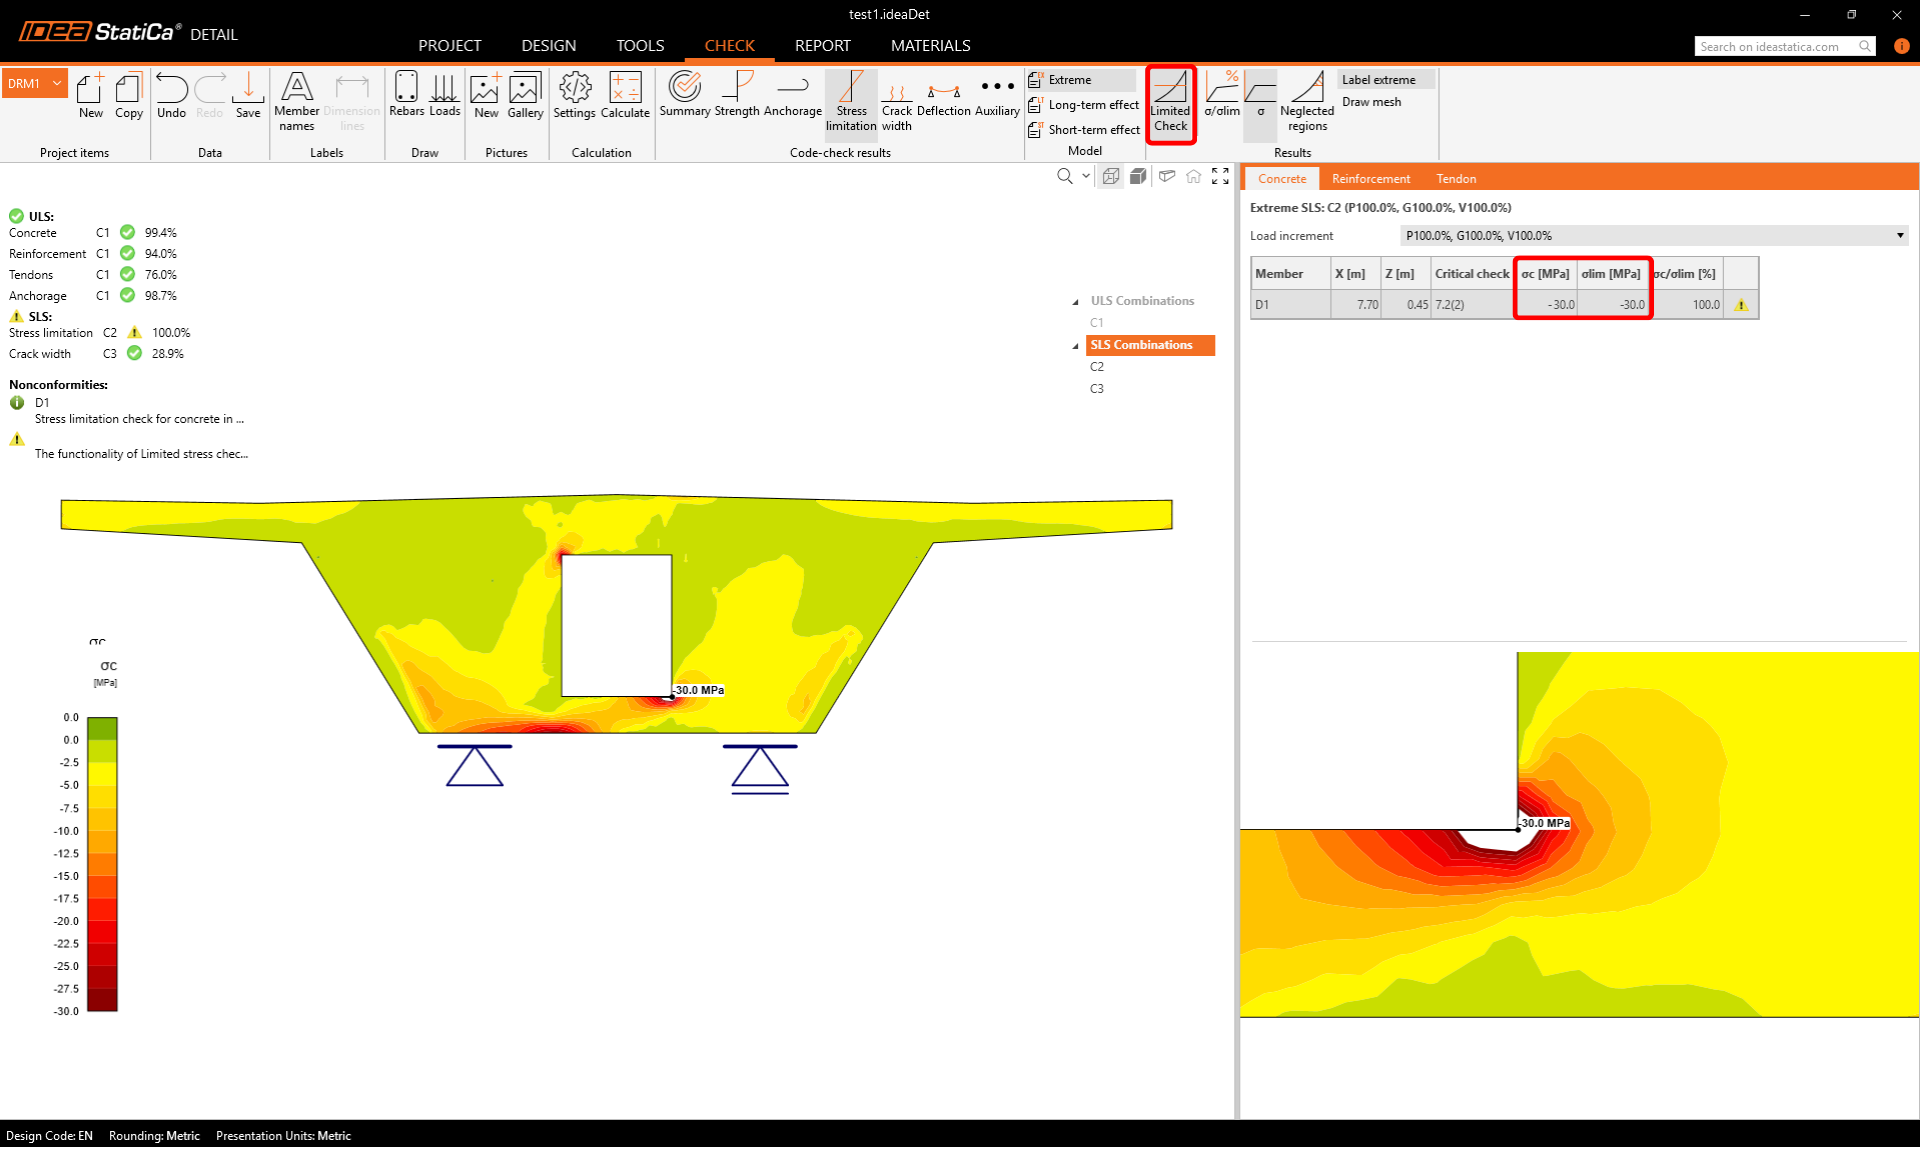Show Crack width results

(896, 100)
